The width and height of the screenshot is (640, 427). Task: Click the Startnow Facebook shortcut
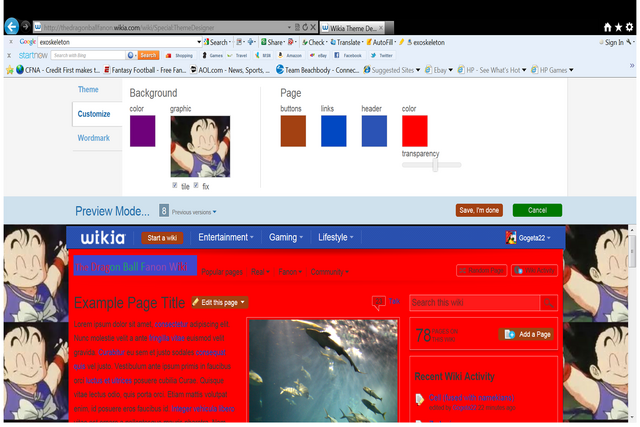coord(348,56)
